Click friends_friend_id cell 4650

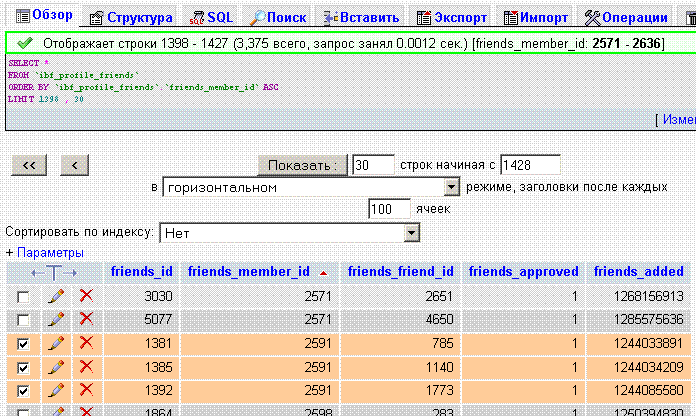(x=400, y=319)
